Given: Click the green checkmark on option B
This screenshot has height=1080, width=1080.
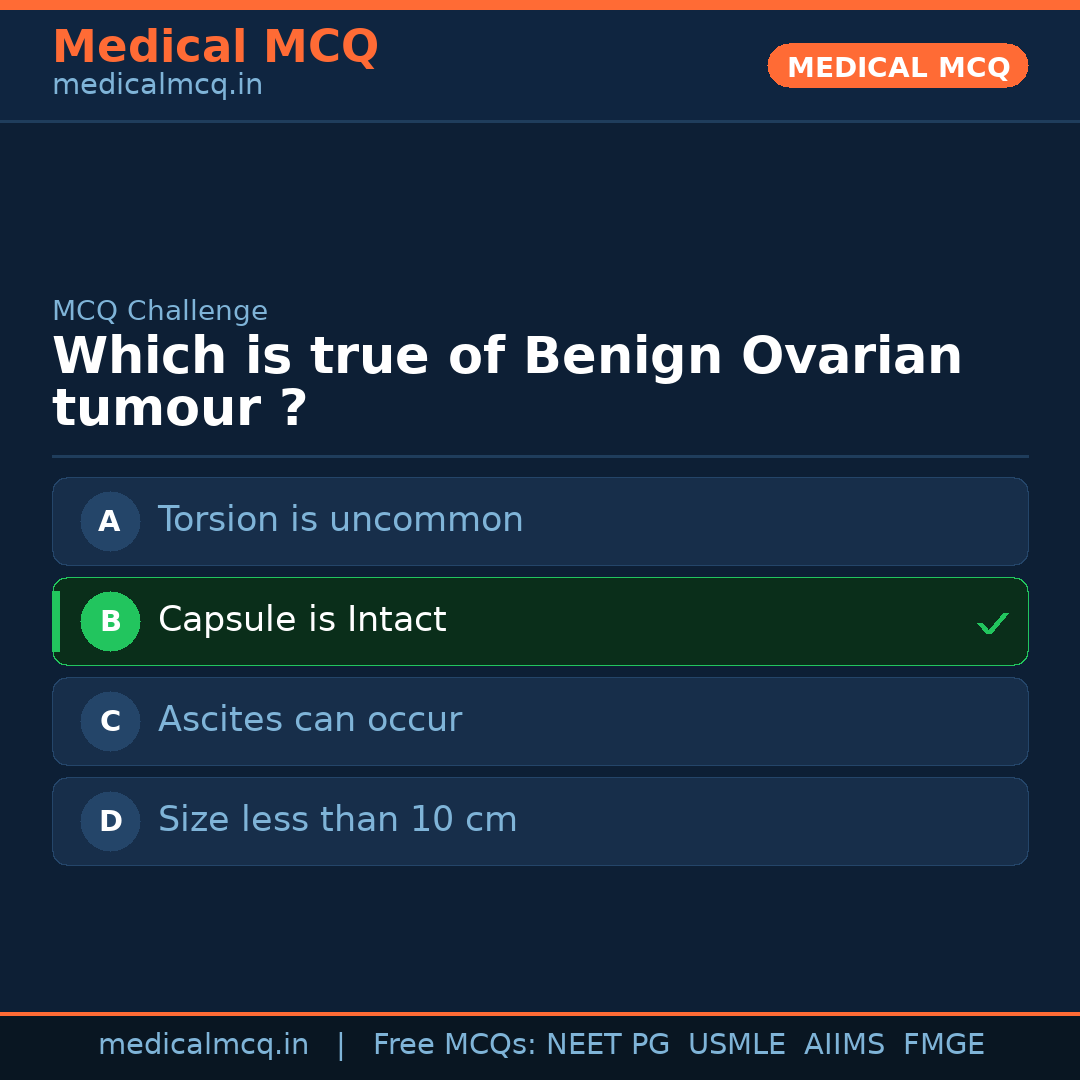Looking at the screenshot, I should pos(992,623).
